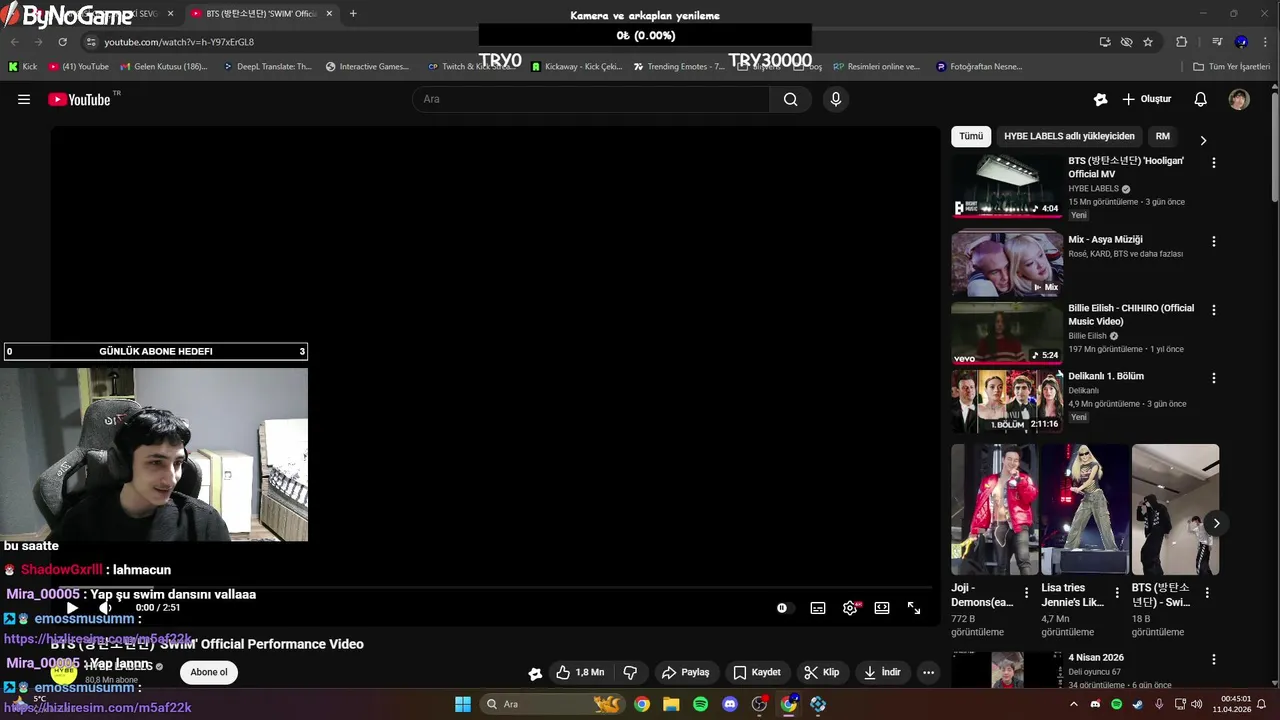1280x720 pixels.
Task: Open YouTube notifications bell
Action: (1201, 99)
